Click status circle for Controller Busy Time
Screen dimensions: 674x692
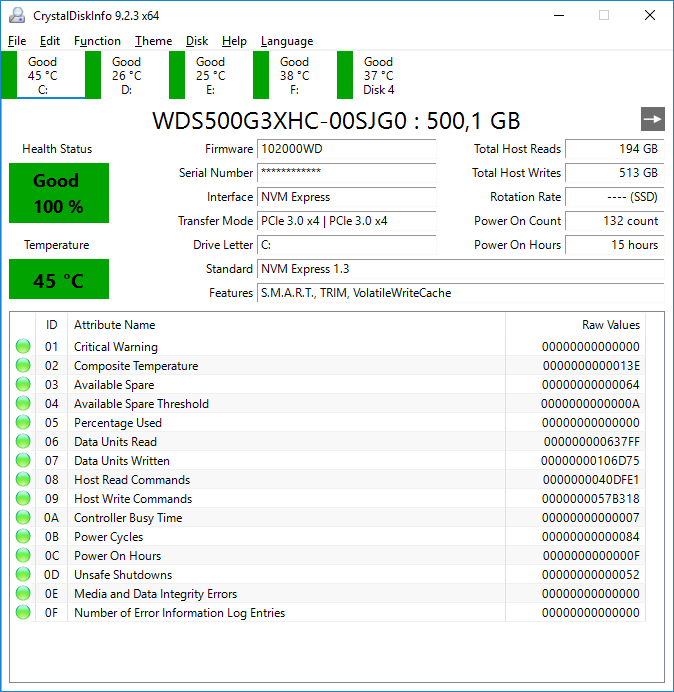(x=23, y=517)
